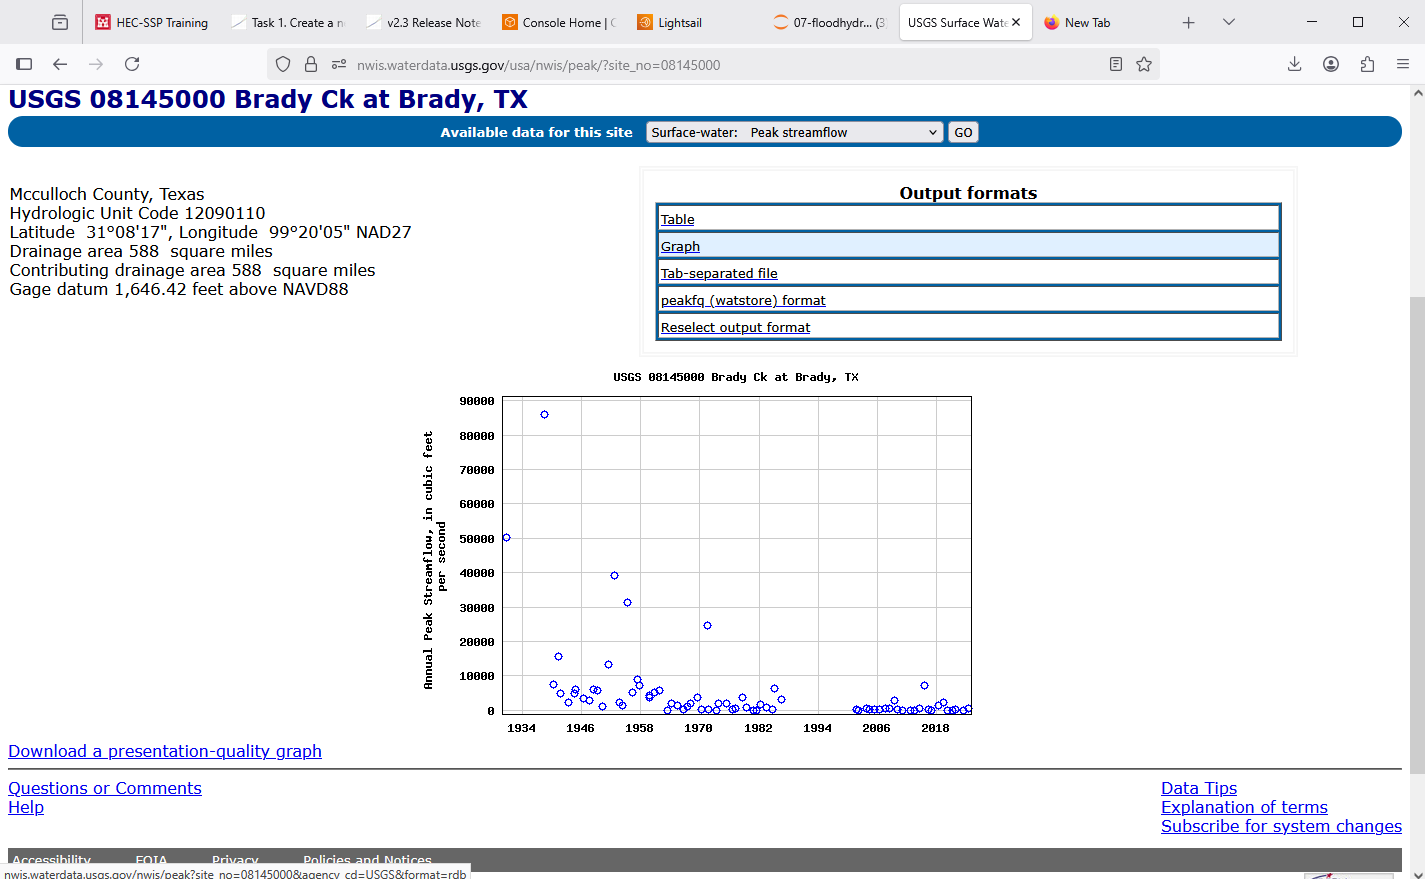
Task: Open the extensions puzzle icon
Action: coord(1367,64)
